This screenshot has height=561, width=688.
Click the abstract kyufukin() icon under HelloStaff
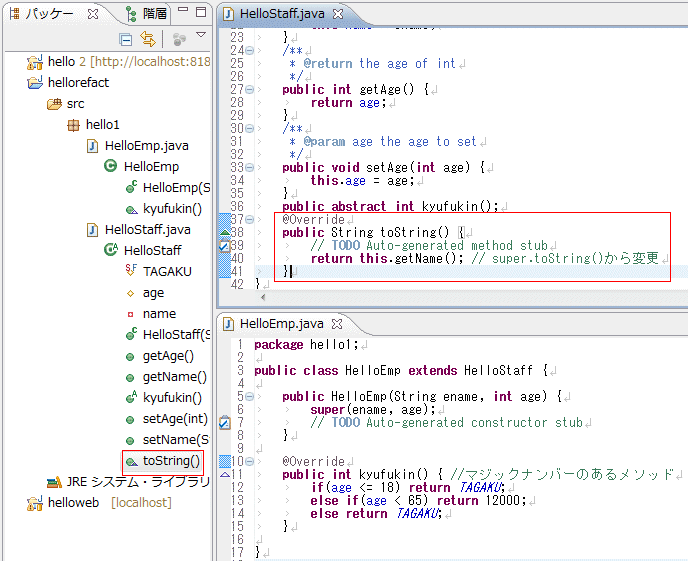(131, 397)
